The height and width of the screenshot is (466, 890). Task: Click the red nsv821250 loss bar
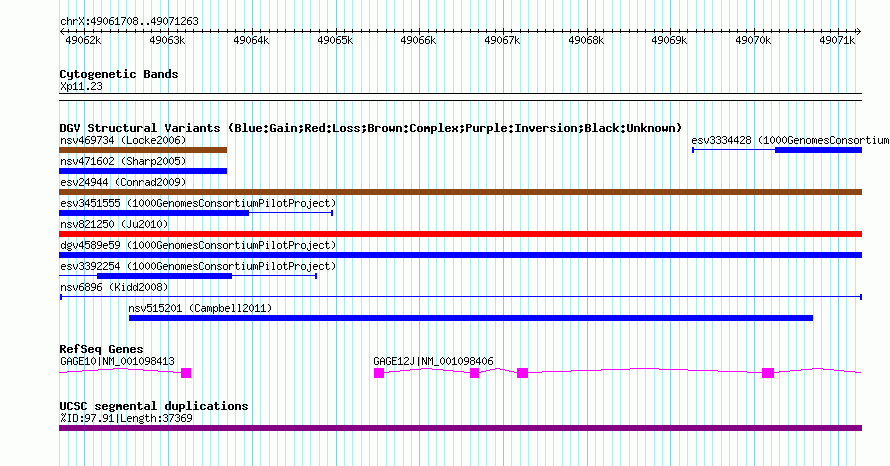460,234
